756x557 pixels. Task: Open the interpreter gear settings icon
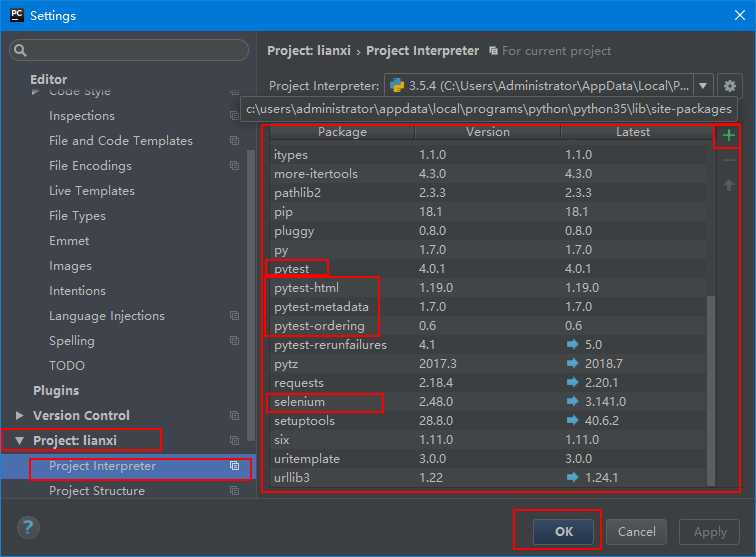pos(729,86)
